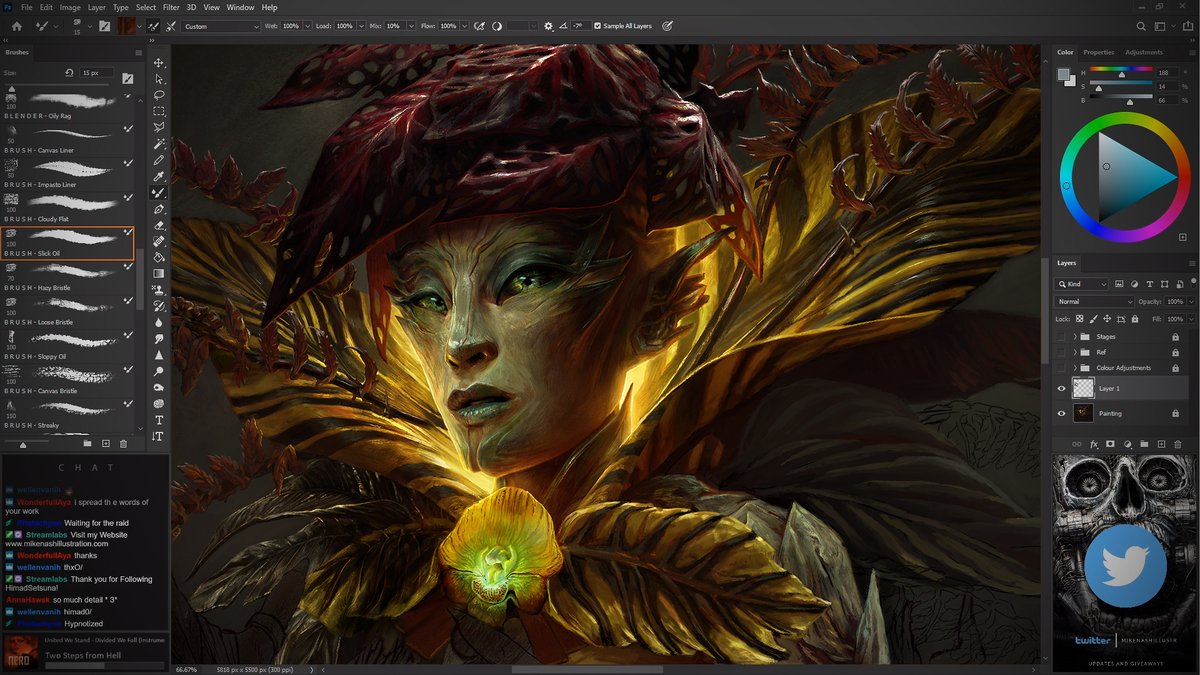Delete brush in Brushes panel

(123, 443)
